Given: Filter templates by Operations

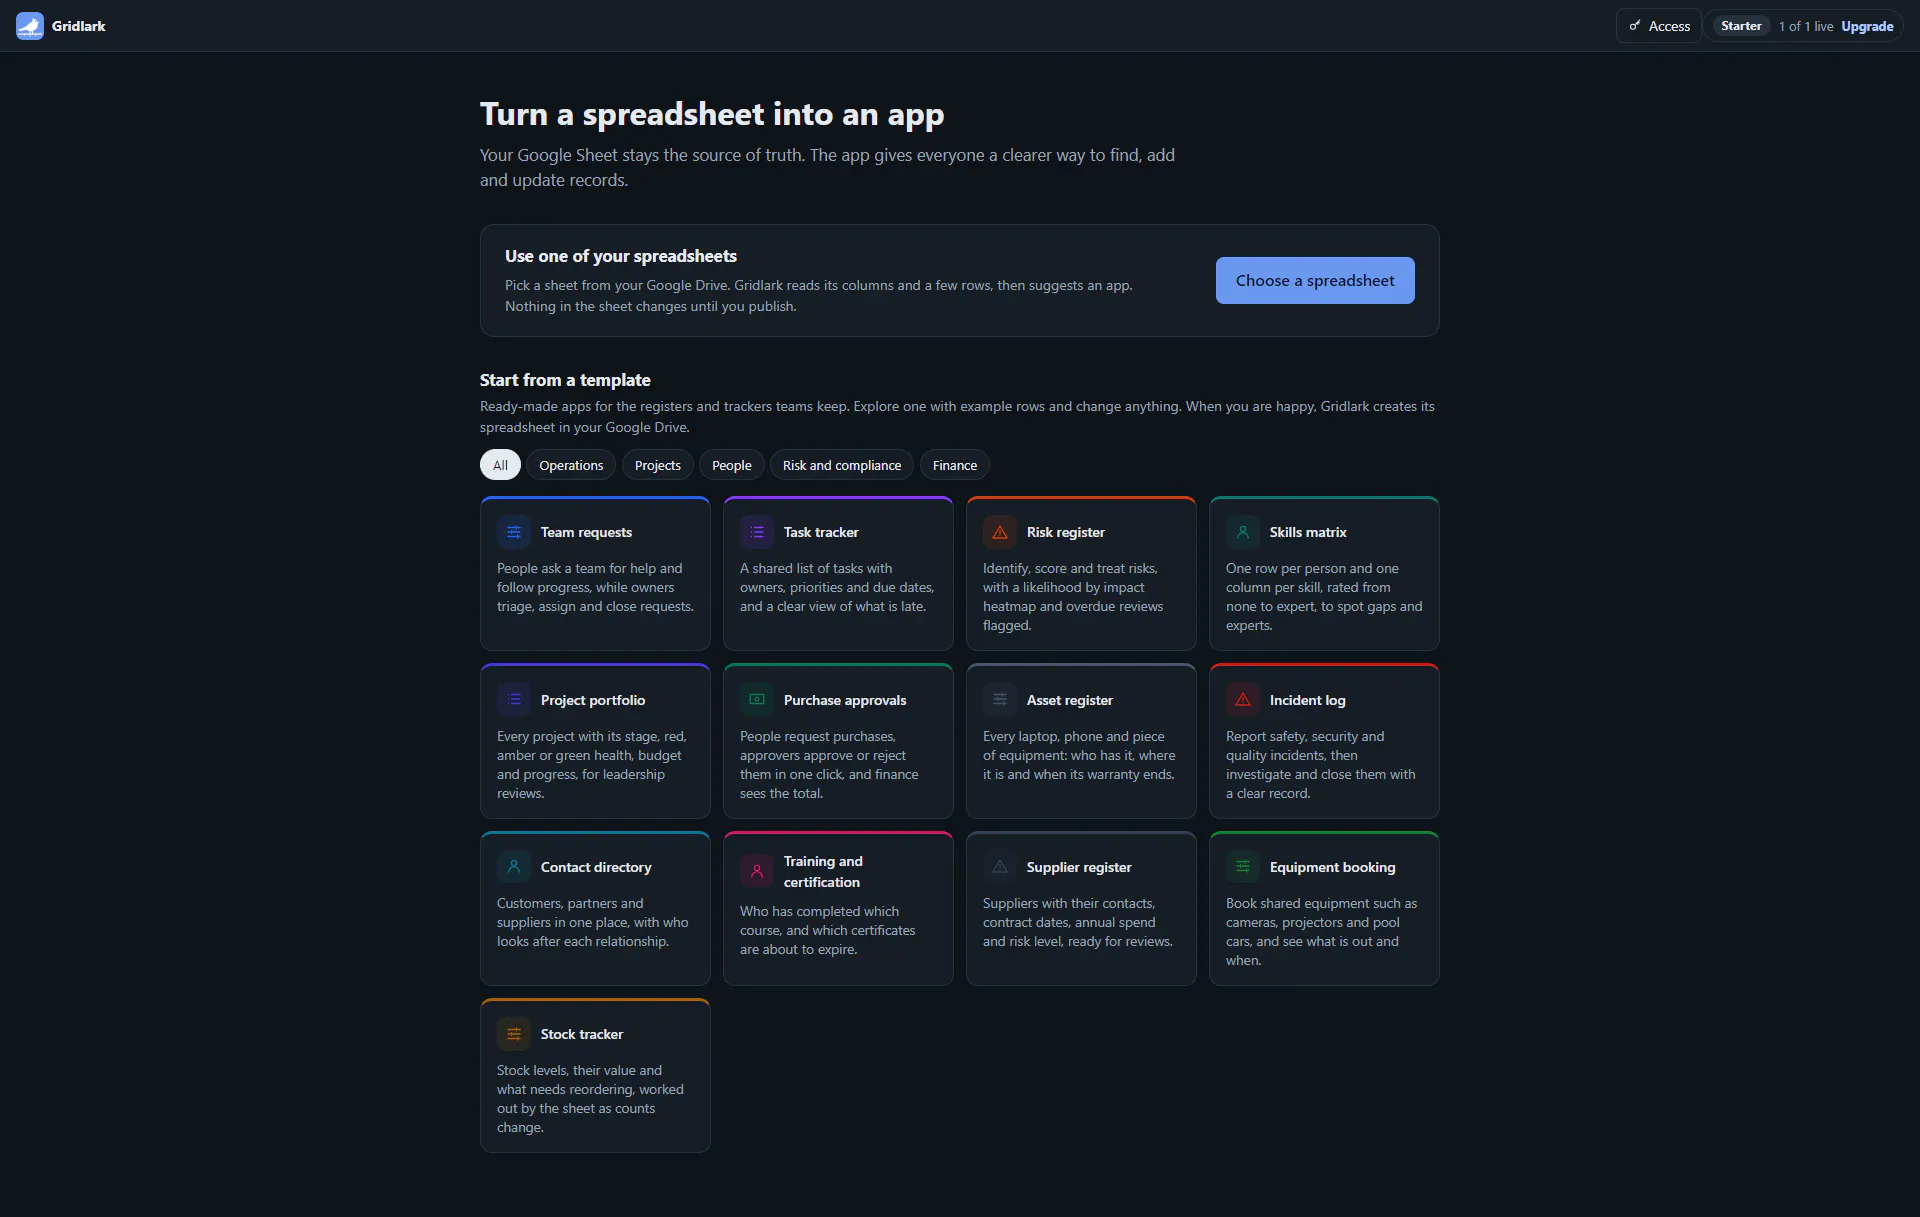Looking at the screenshot, I should tap(571, 465).
